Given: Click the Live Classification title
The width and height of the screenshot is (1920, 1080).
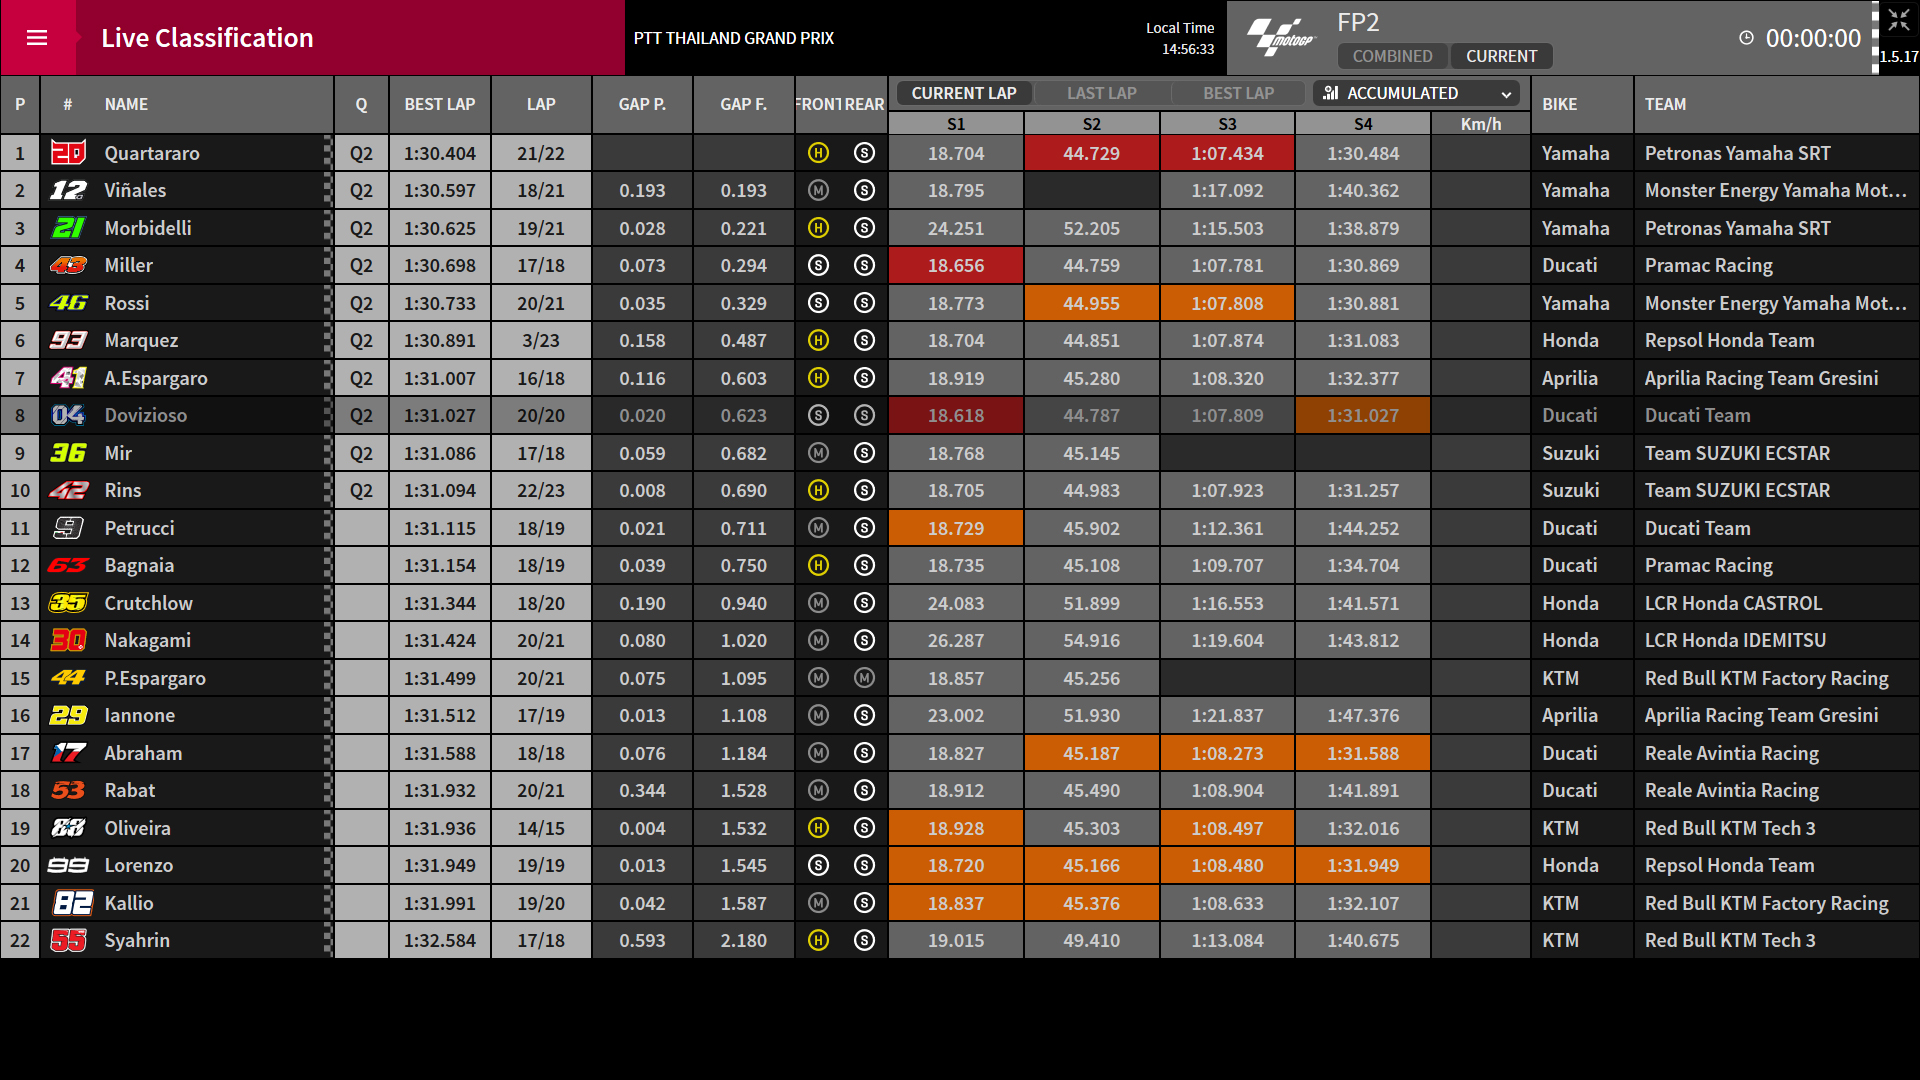Looking at the screenshot, I should [207, 38].
